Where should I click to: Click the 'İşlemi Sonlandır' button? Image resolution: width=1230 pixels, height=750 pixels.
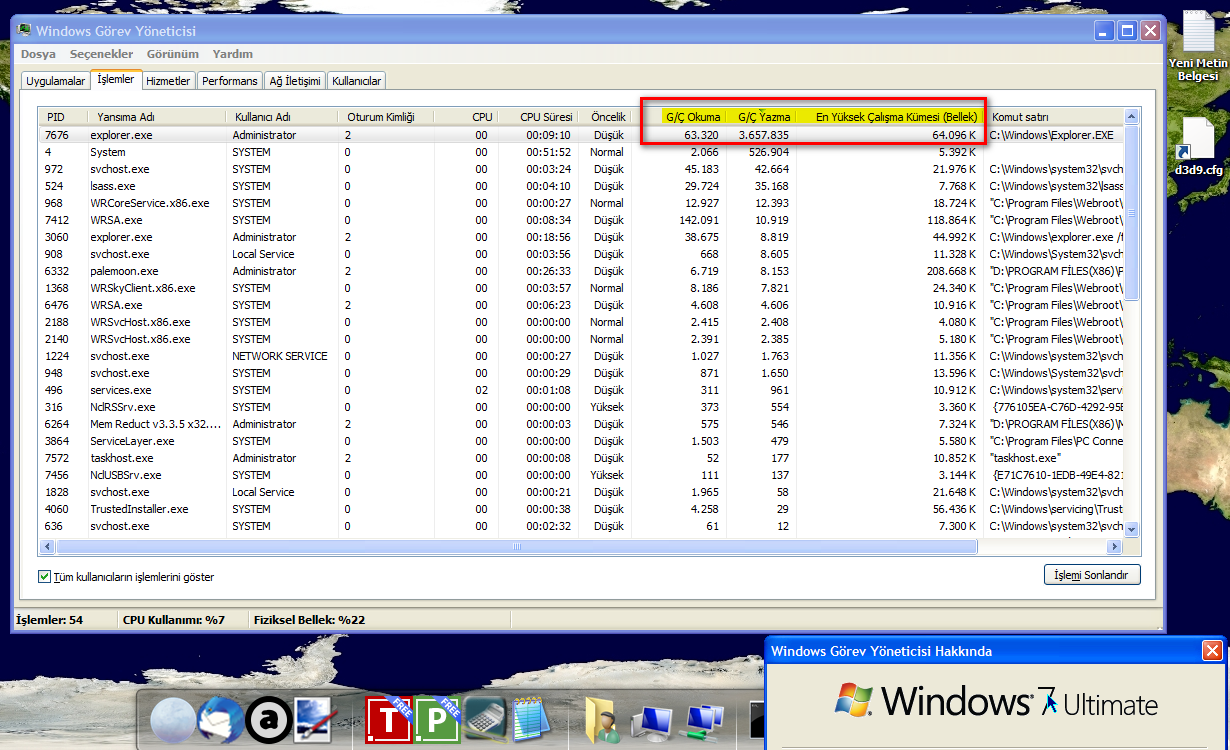[x=1091, y=576]
